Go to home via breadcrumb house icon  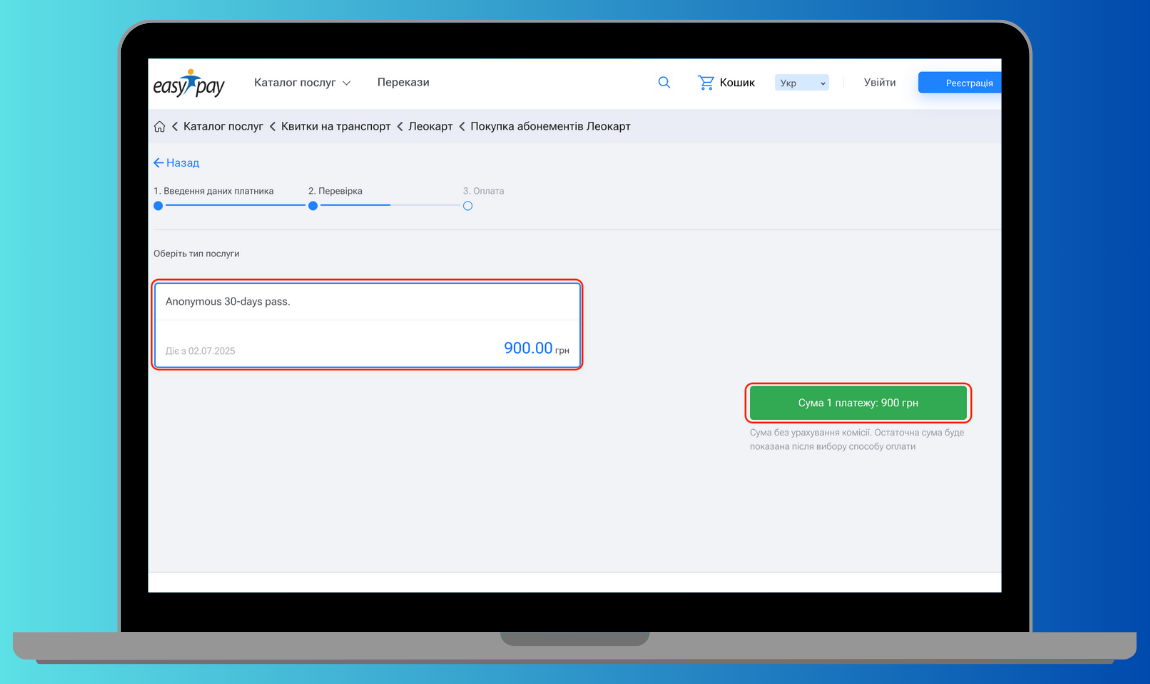tap(159, 126)
